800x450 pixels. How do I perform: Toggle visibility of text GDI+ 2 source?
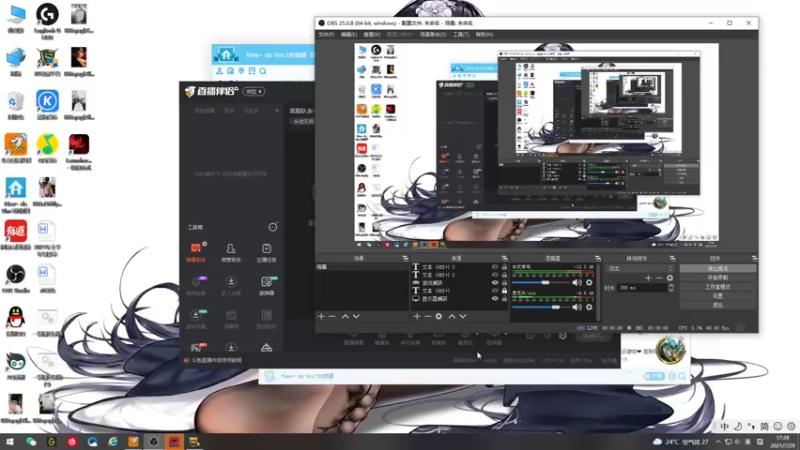click(x=494, y=274)
